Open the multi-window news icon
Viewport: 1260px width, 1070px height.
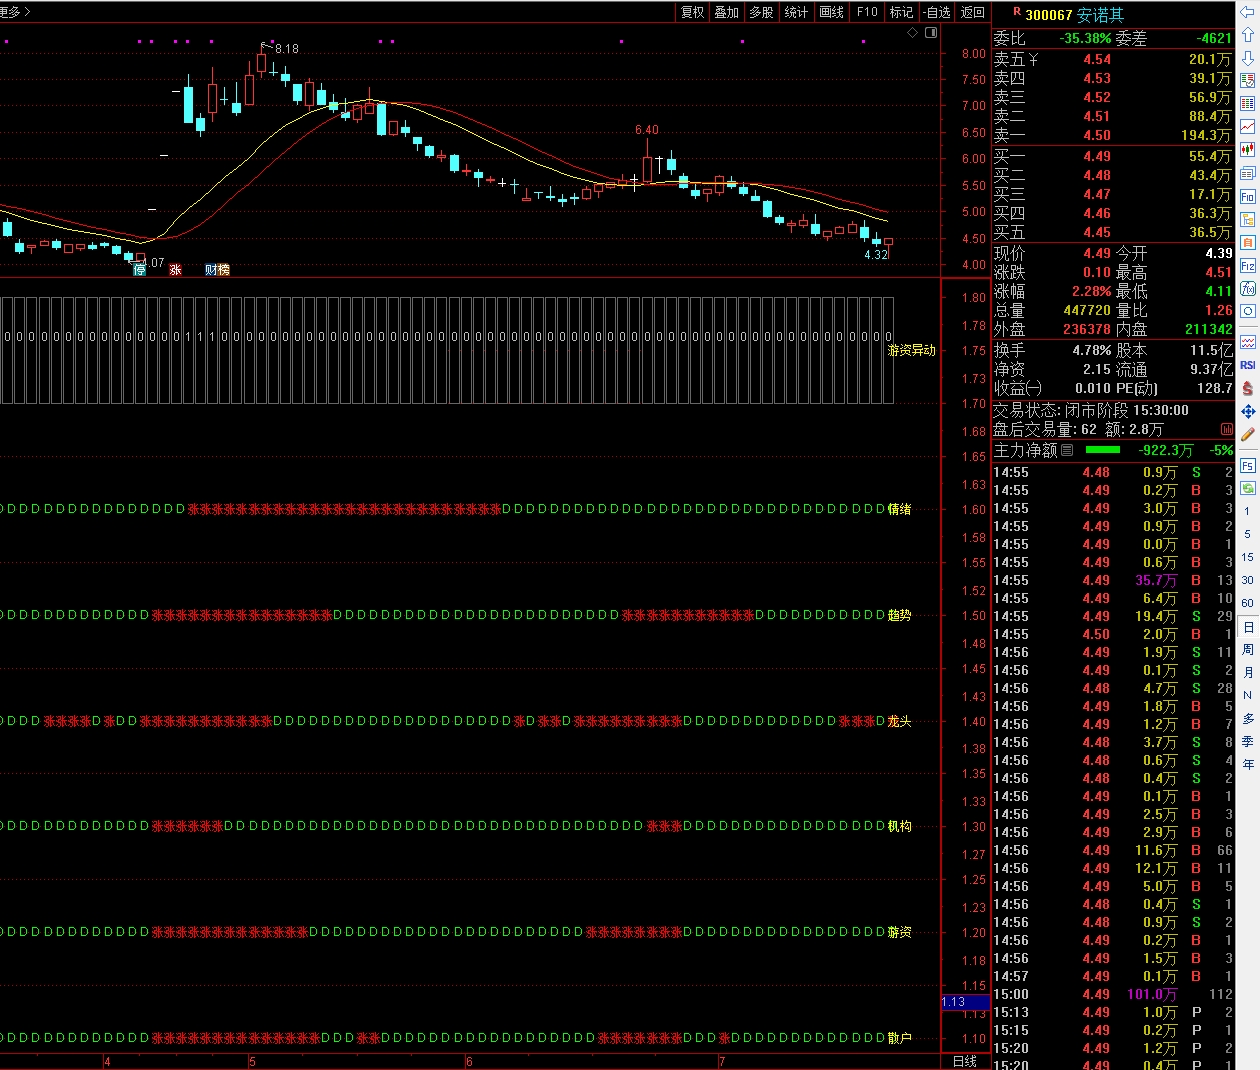pos(1247,173)
